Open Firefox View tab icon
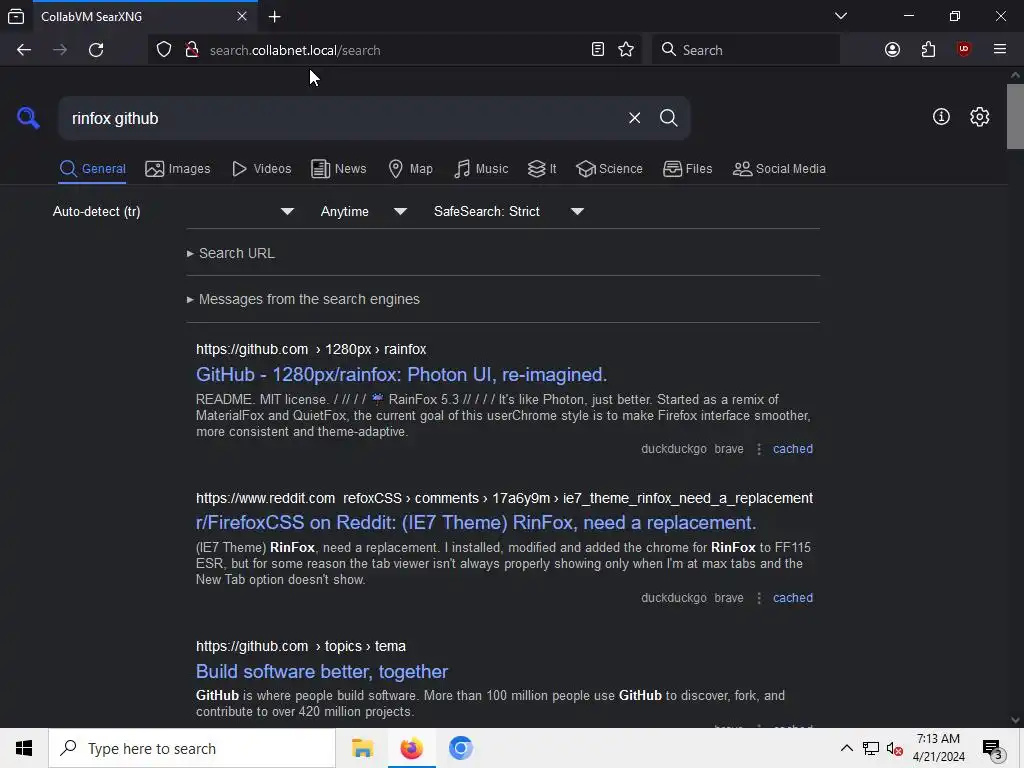This screenshot has height=768, width=1024. point(16,17)
